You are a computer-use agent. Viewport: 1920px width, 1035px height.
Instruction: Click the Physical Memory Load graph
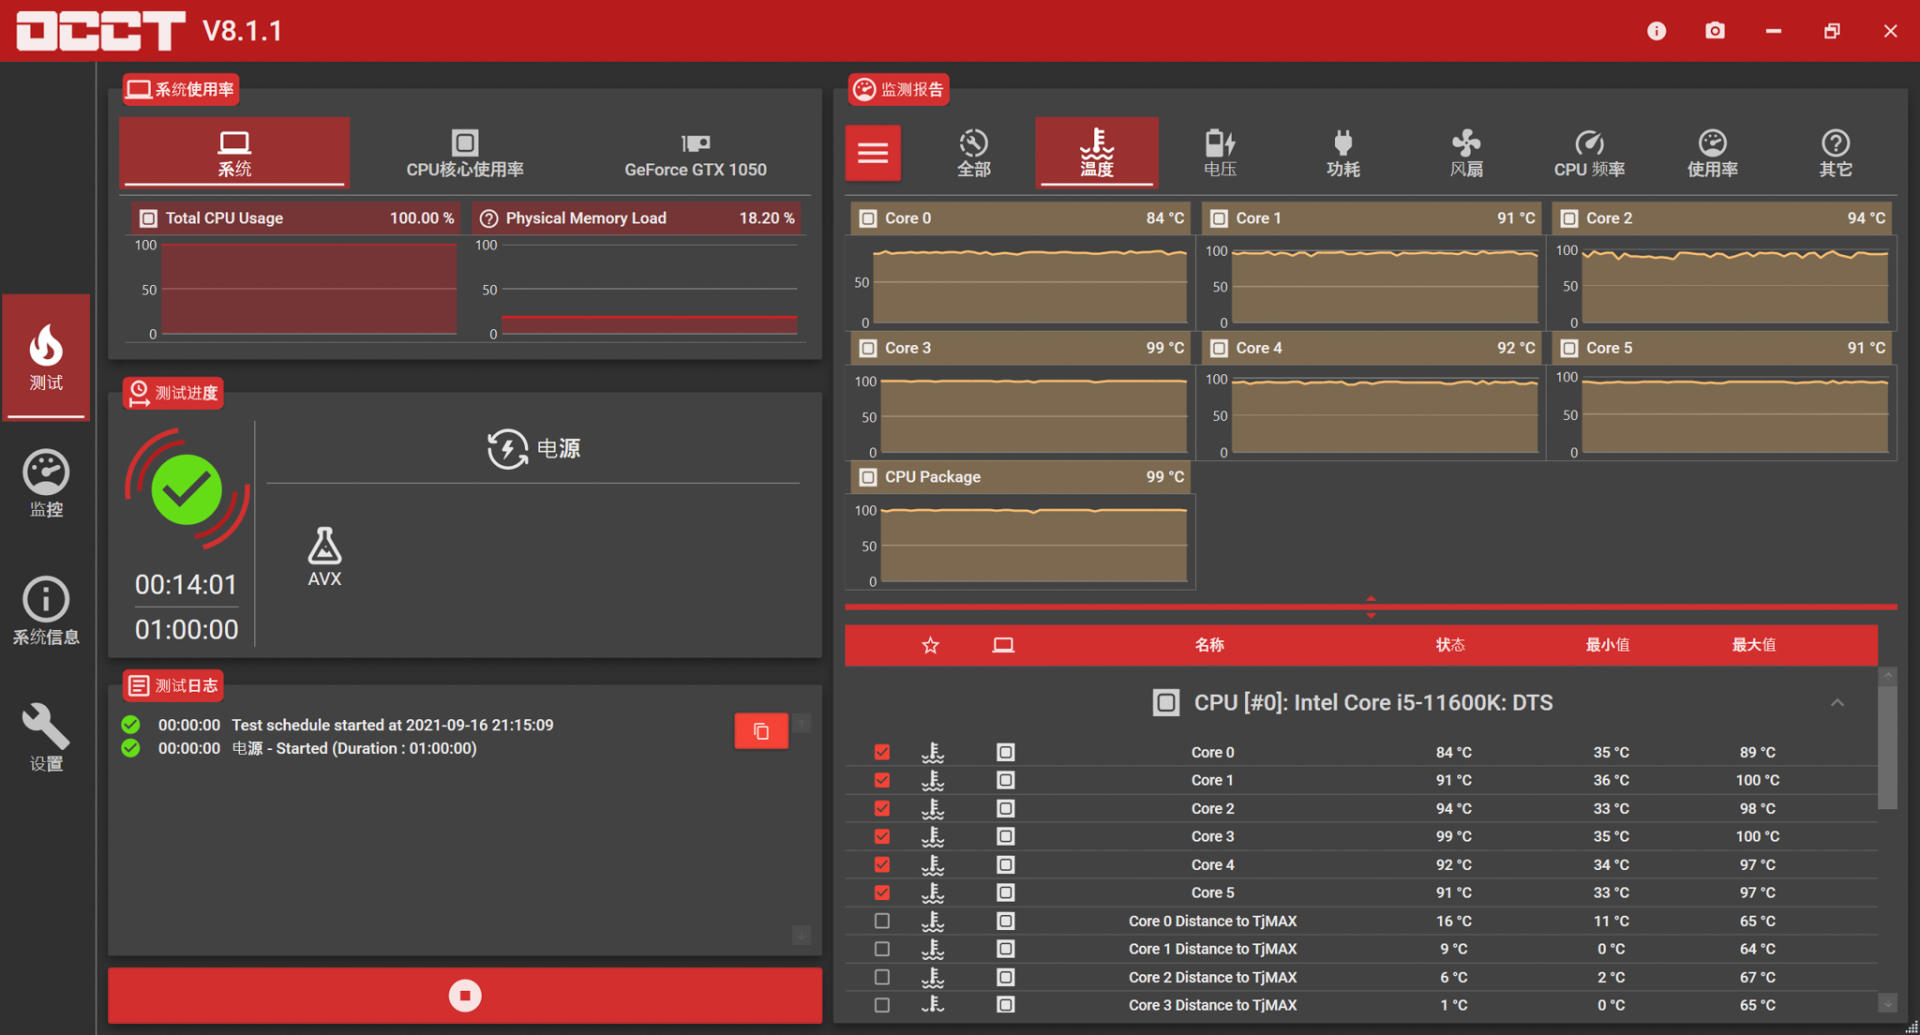[649, 289]
